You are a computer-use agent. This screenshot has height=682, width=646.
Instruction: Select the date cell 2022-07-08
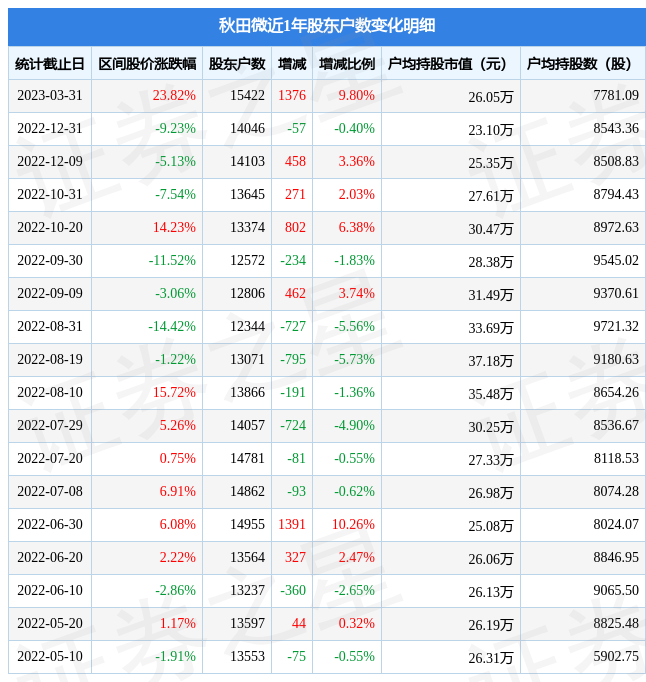pos(50,492)
